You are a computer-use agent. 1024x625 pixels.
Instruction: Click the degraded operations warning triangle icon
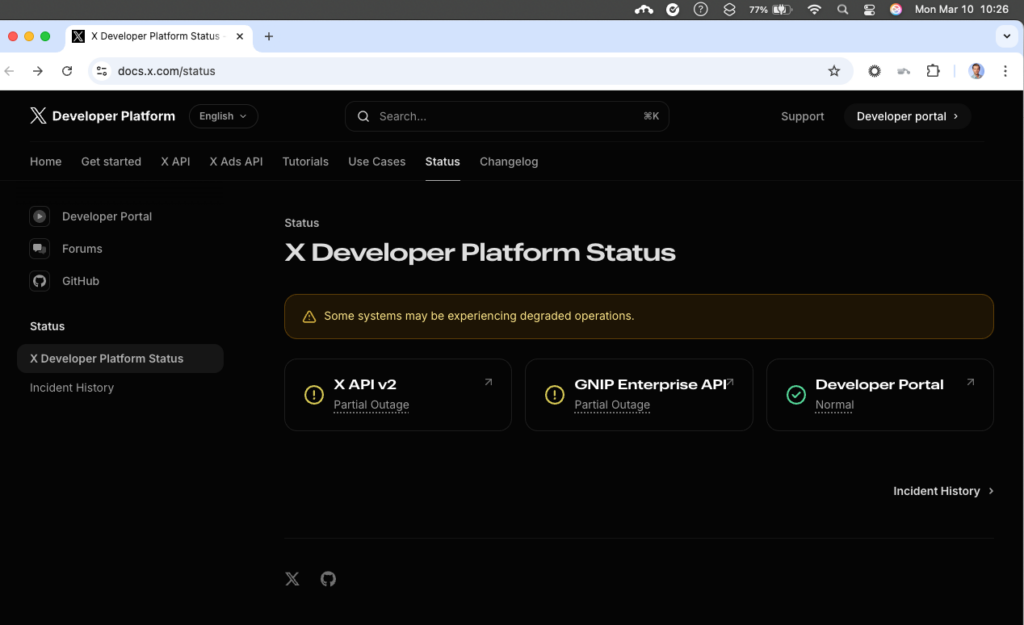pos(309,317)
